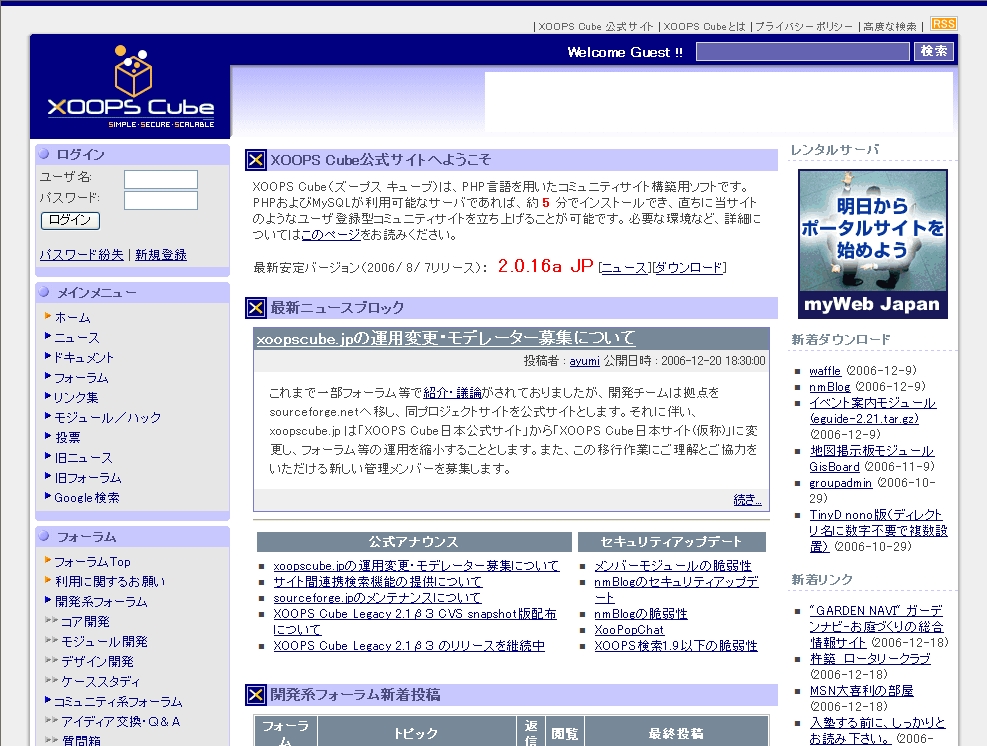
Task: Open イベント案内モジュール download link
Action: coord(872,410)
